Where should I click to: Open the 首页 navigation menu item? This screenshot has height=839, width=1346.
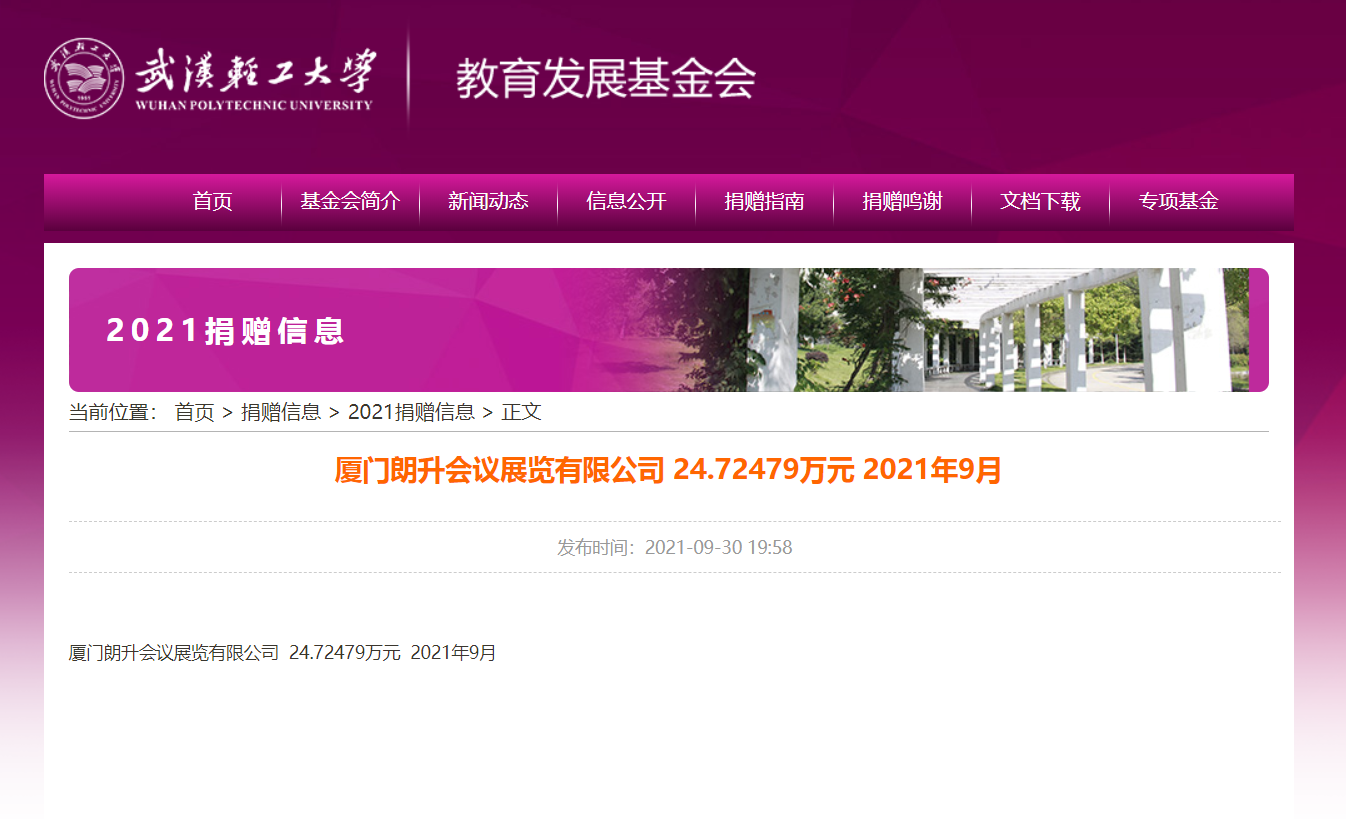coord(212,201)
